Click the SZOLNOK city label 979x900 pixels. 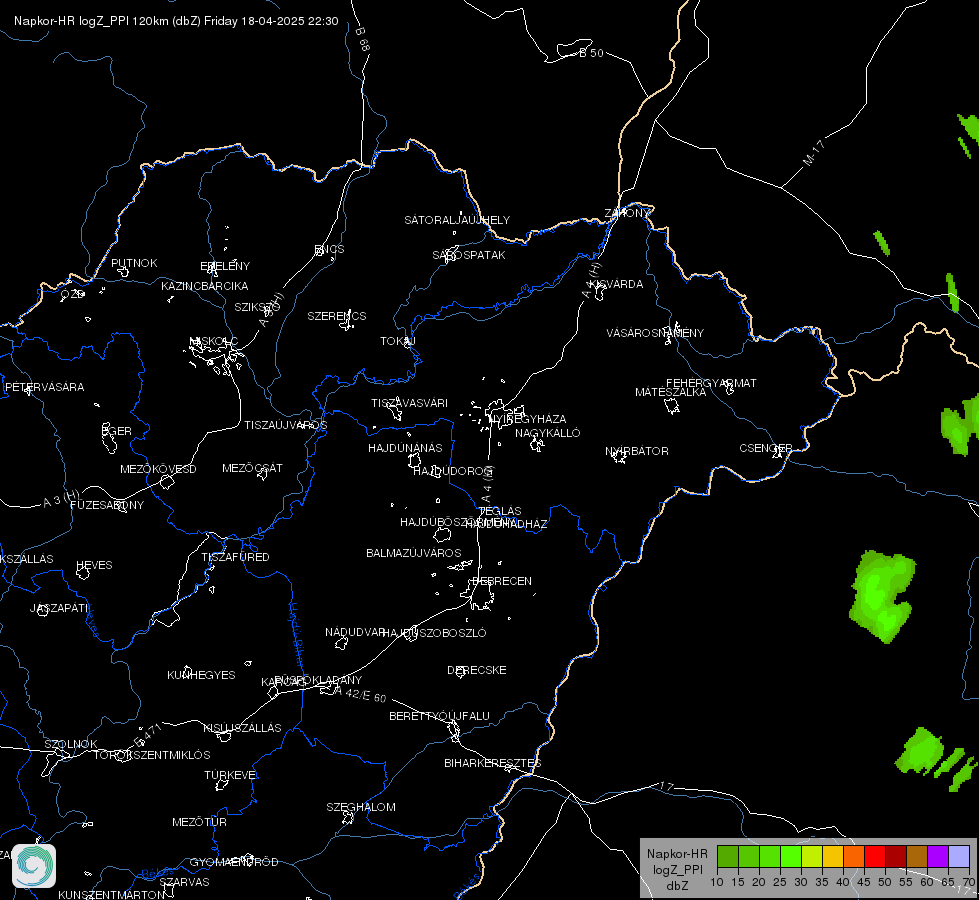pyautogui.click(x=71, y=744)
